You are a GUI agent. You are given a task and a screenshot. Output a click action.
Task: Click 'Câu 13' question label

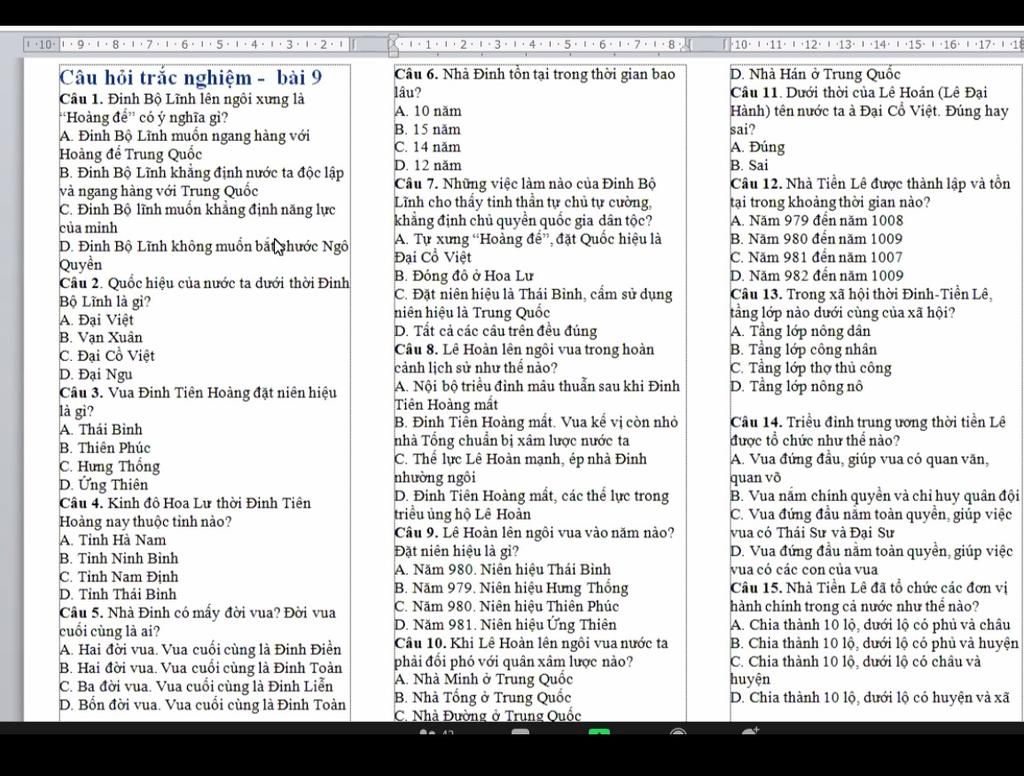pyautogui.click(x=756, y=295)
